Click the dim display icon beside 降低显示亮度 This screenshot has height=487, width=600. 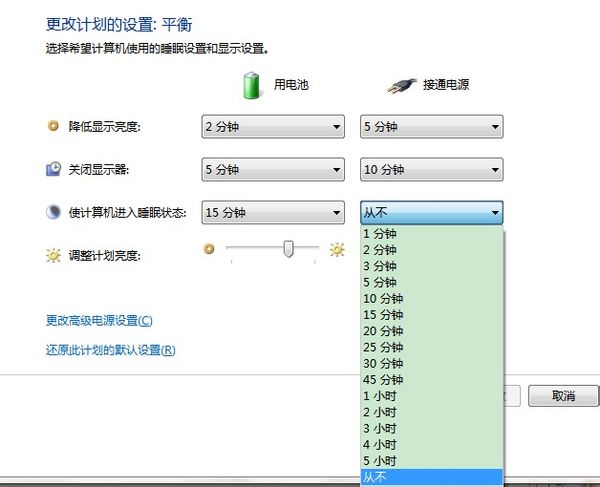click(53, 125)
